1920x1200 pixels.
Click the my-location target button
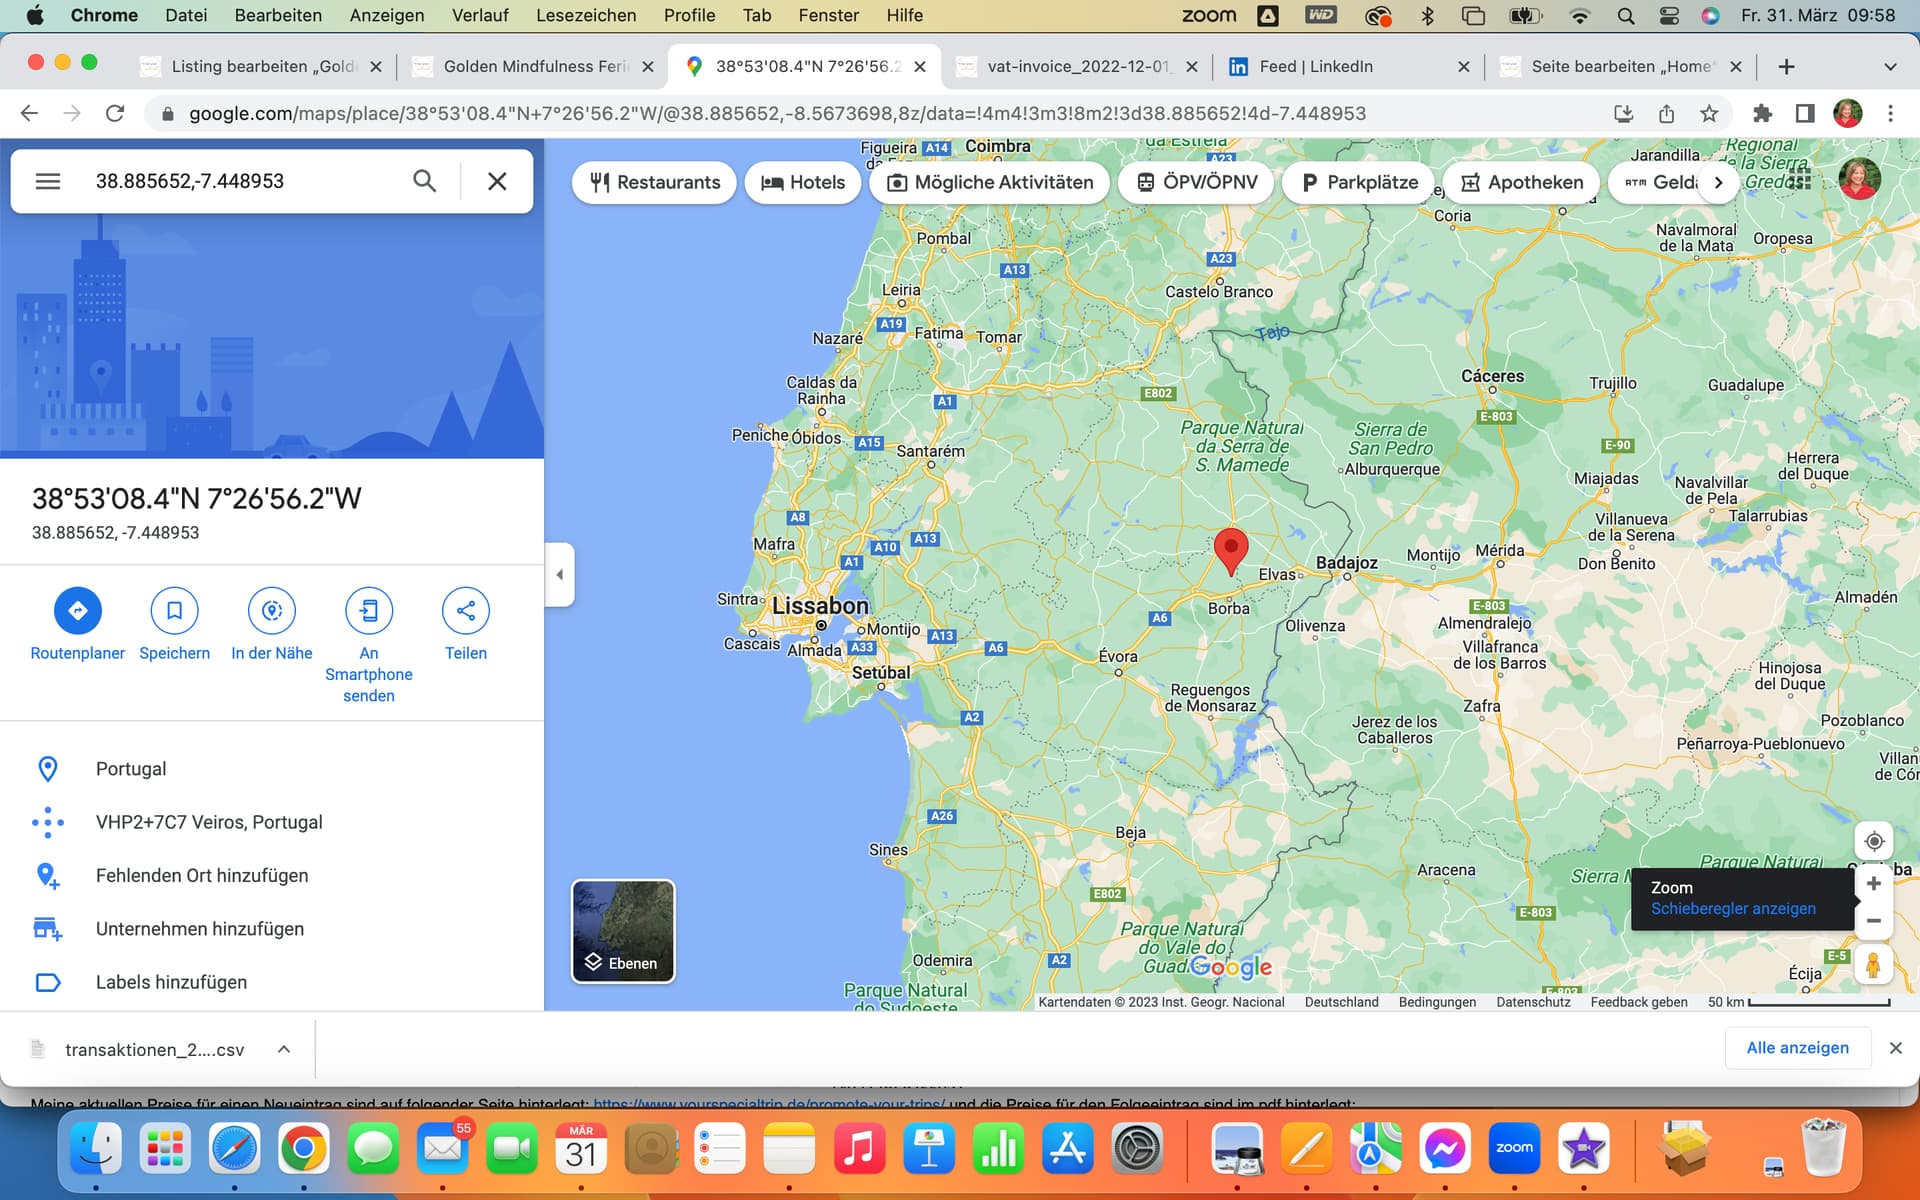(1874, 841)
